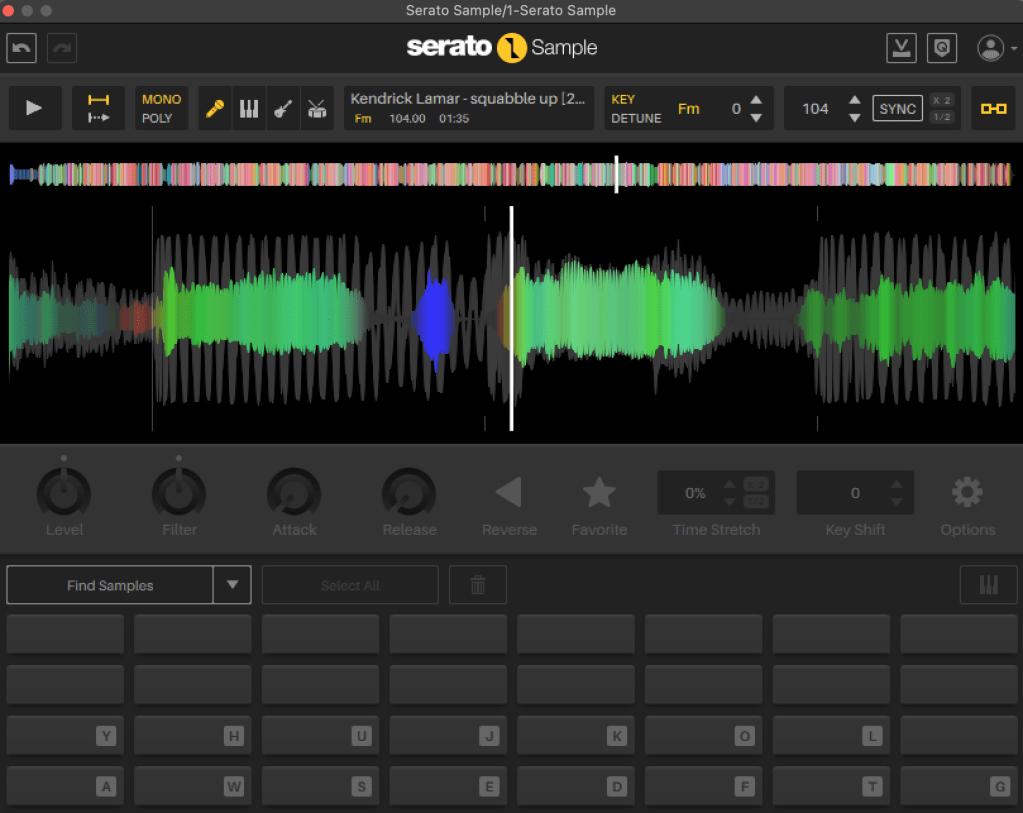Click the Level knob

click(x=64, y=492)
